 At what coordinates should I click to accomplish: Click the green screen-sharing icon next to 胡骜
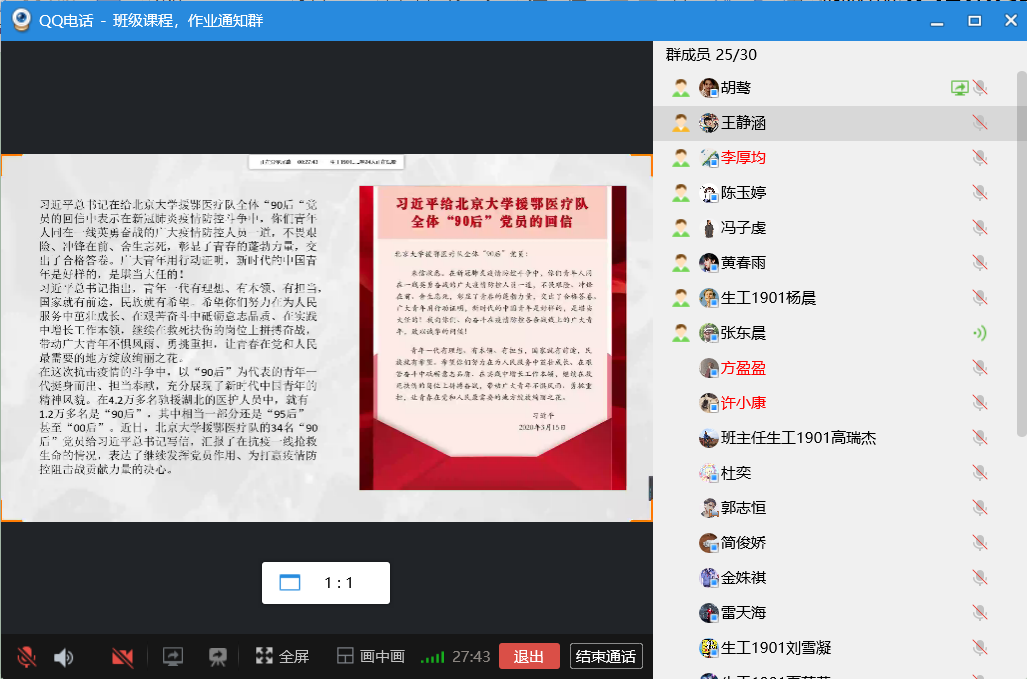point(959,88)
